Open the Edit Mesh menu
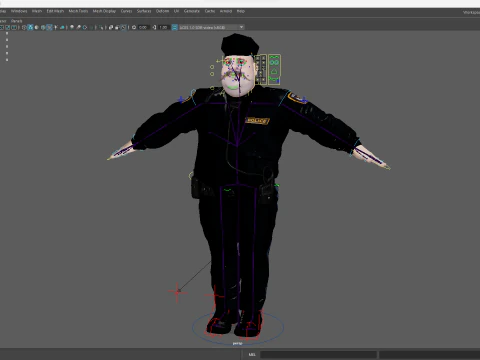The width and height of the screenshot is (480, 360). pyautogui.click(x=55, y=11)
